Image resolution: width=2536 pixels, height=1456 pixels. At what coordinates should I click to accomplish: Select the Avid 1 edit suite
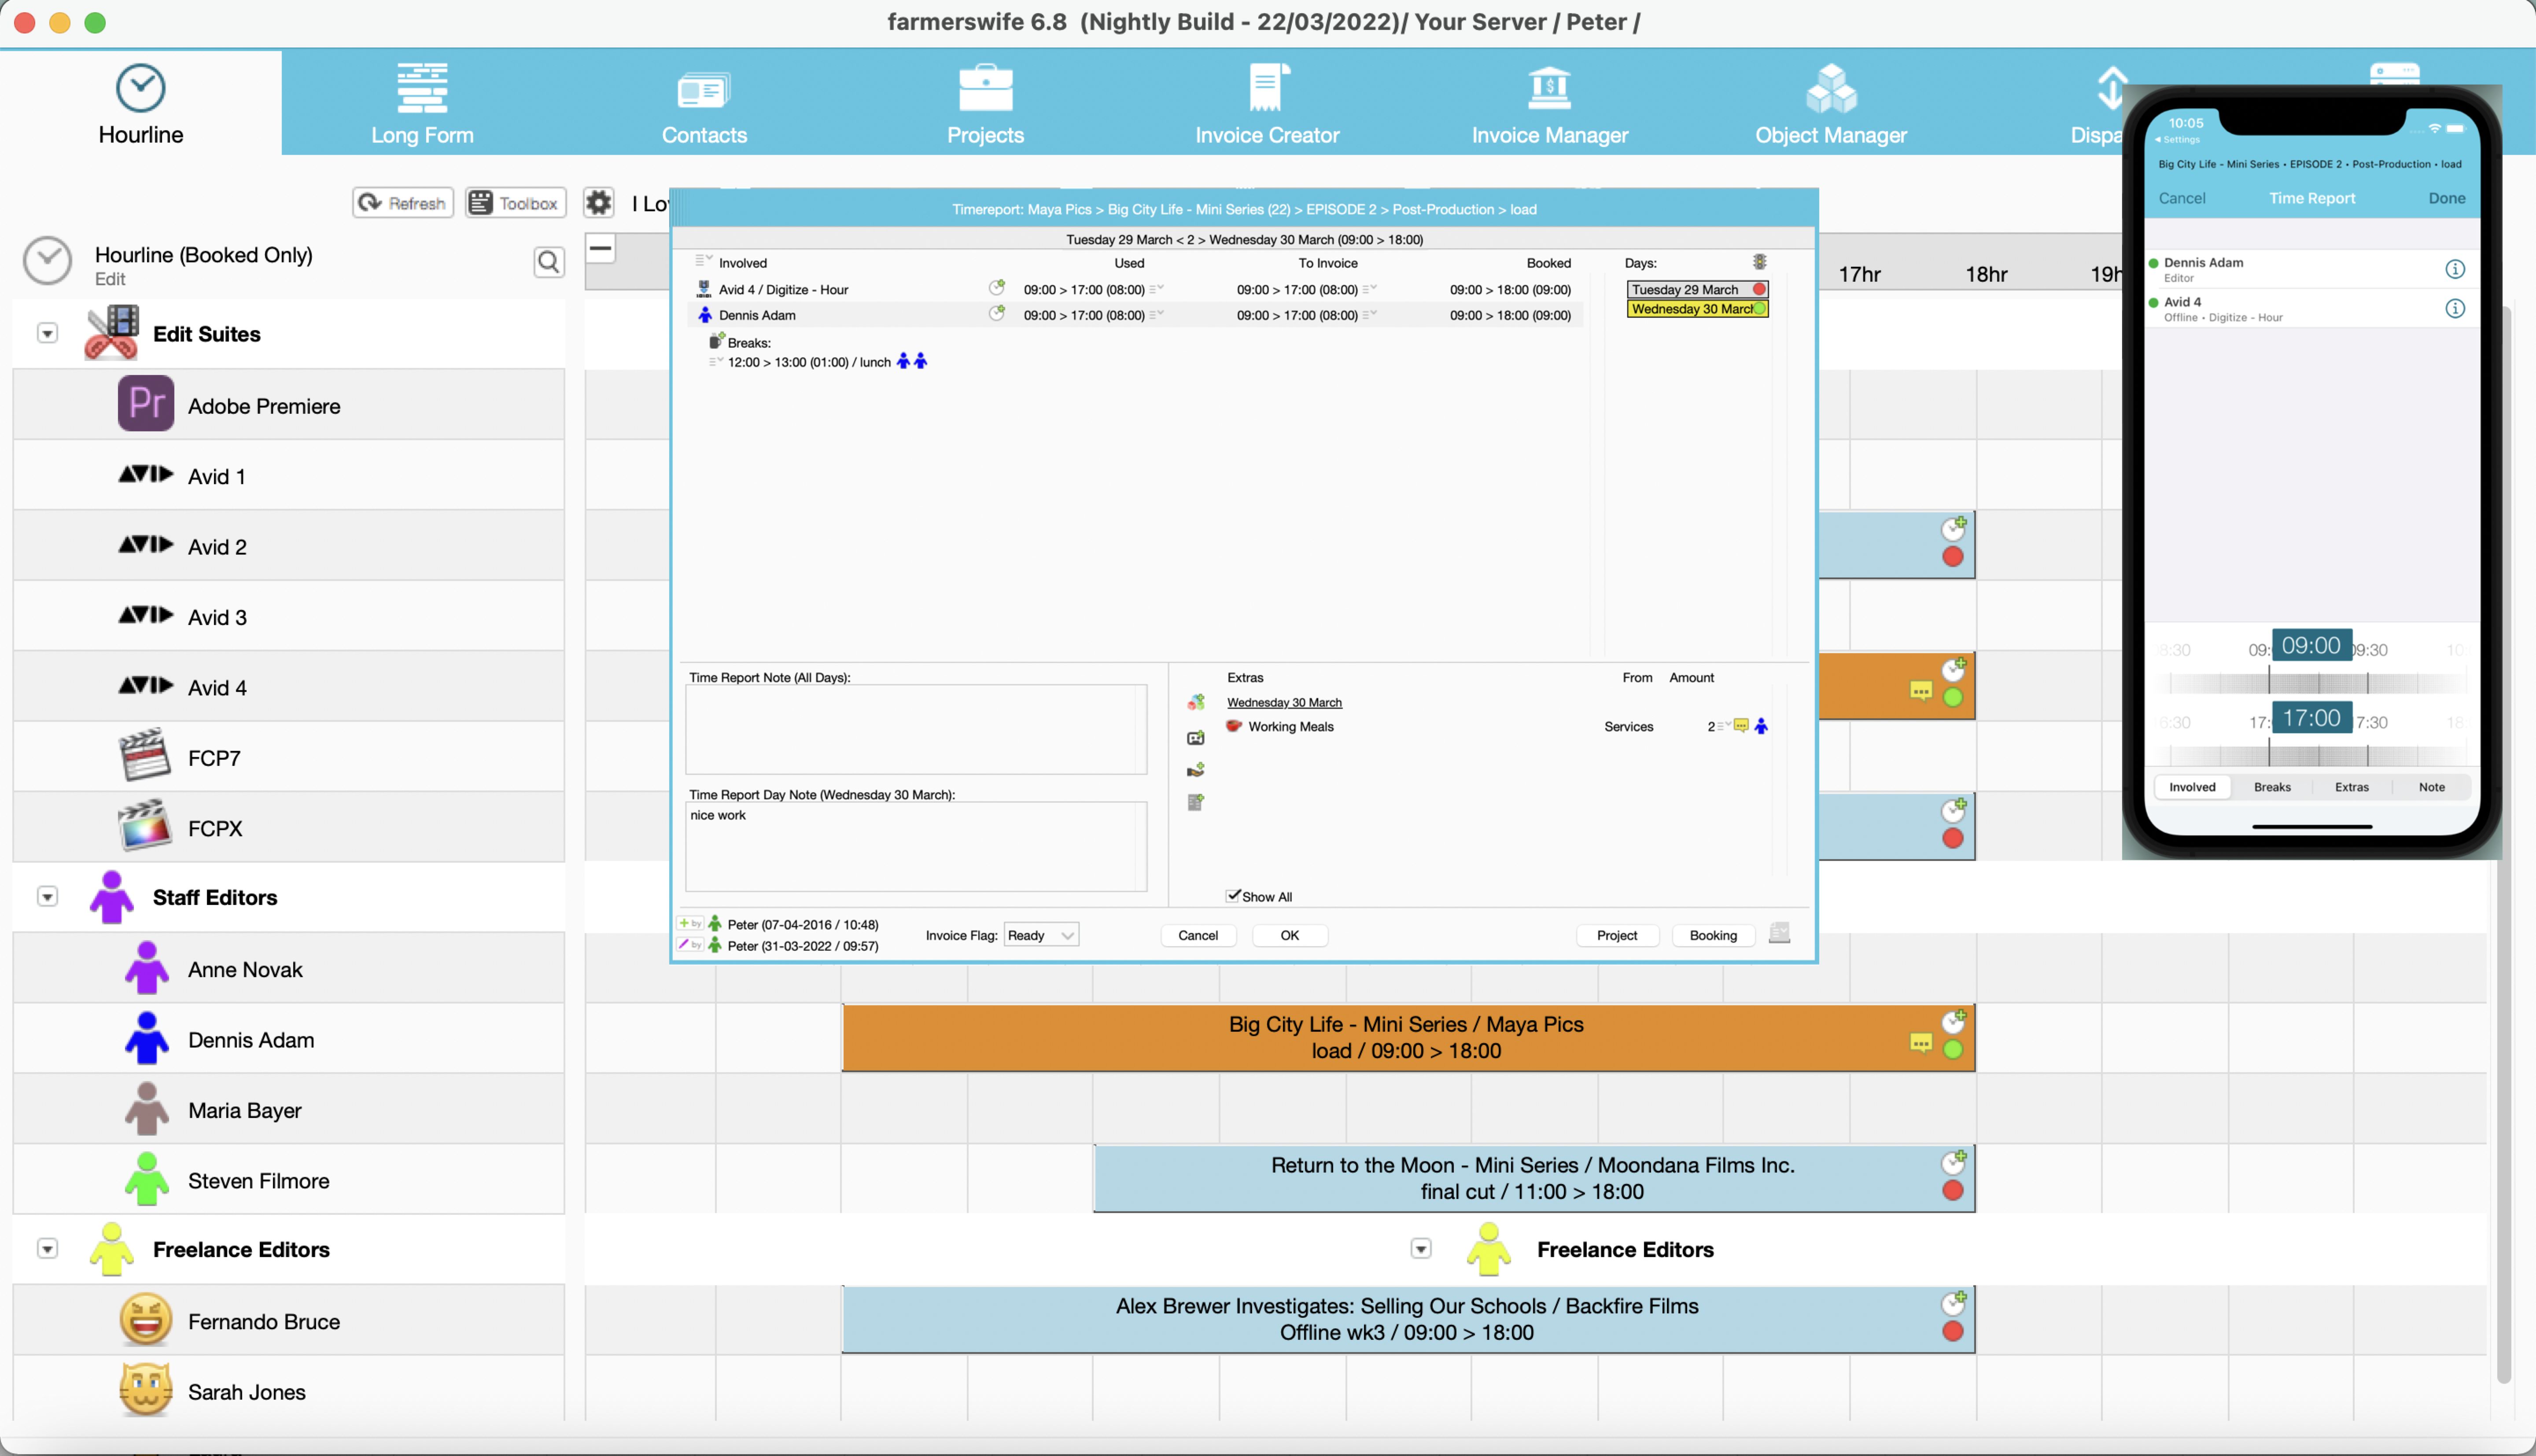pos(289,476)
